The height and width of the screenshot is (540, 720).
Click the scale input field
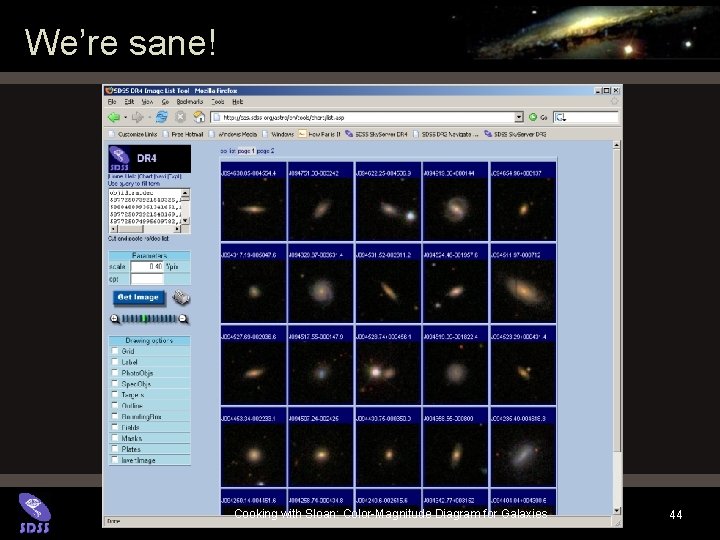[147, 266]
